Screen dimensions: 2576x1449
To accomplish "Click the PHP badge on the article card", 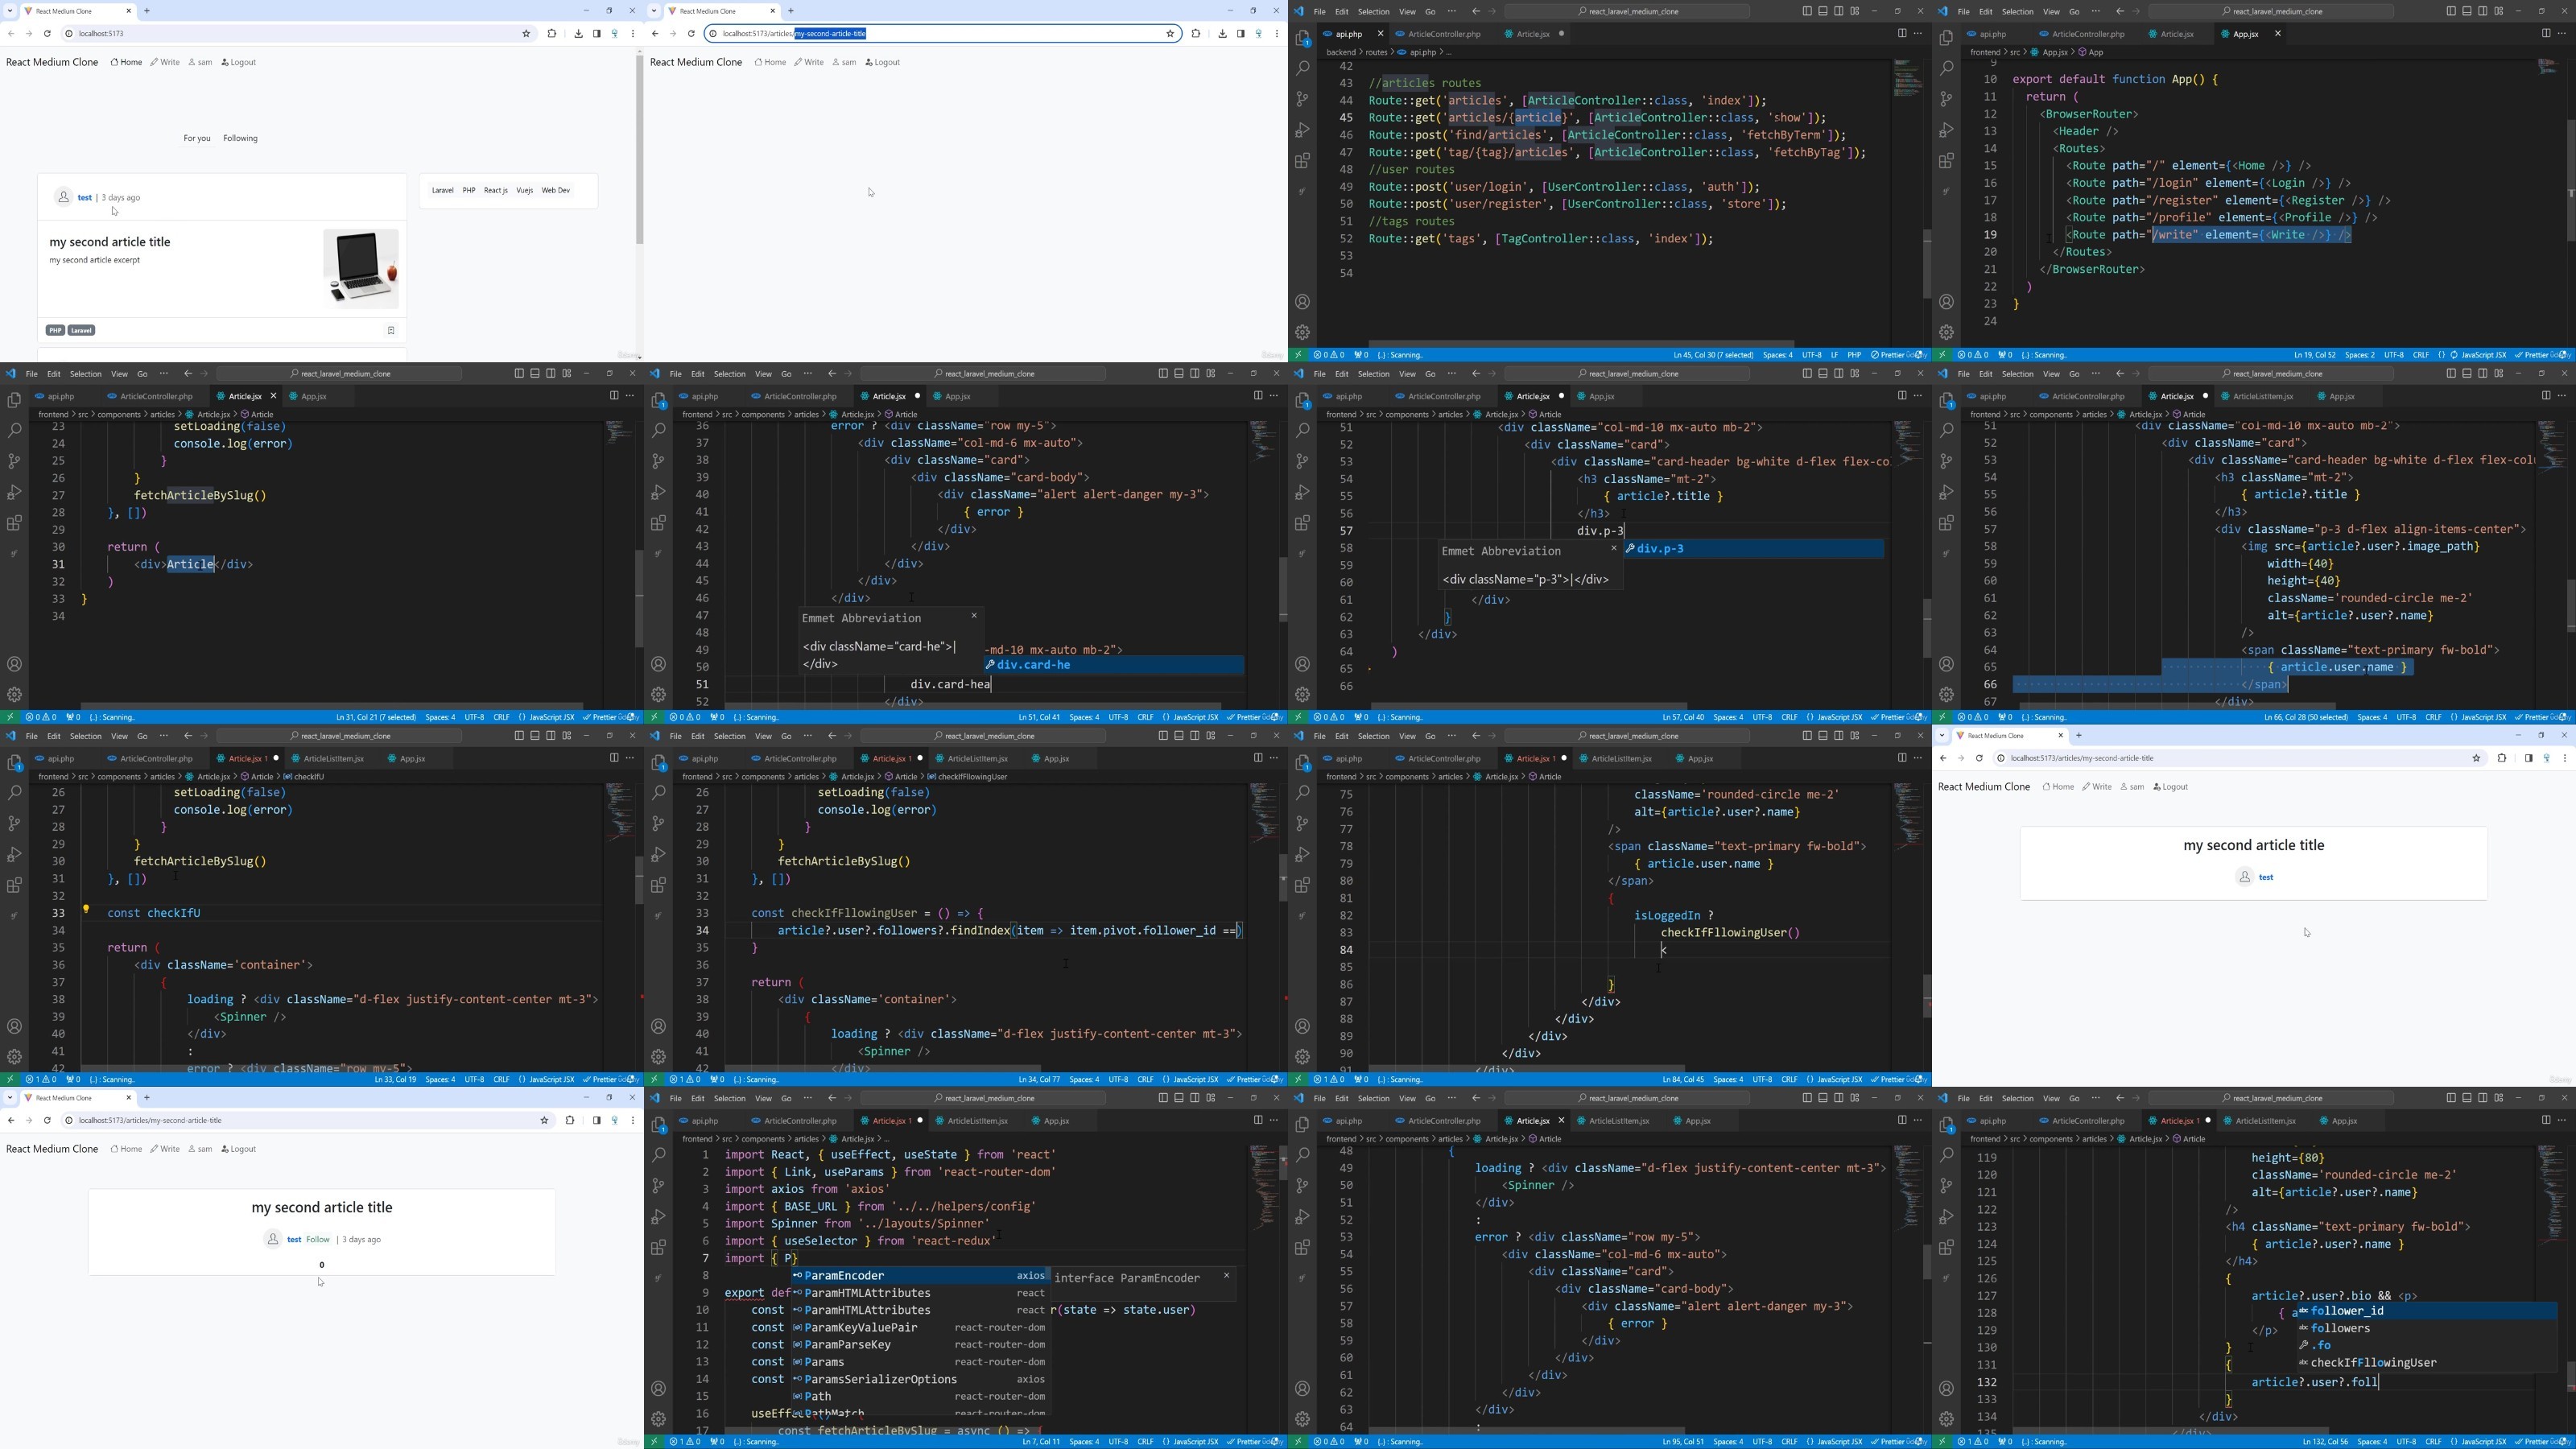I will (55, 330).
